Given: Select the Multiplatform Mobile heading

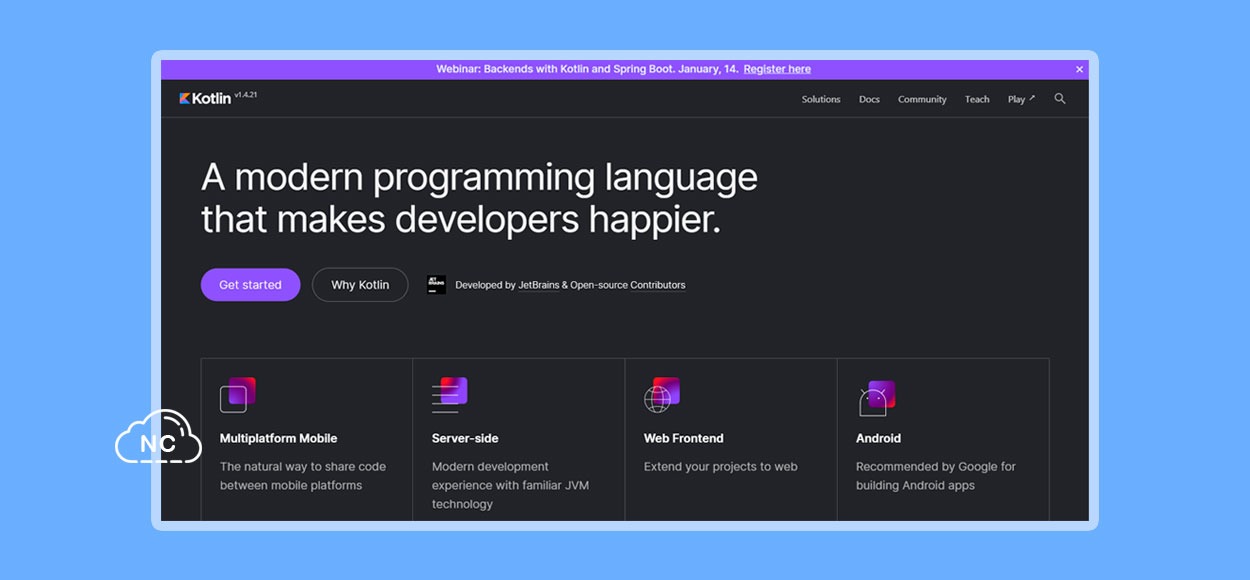Looking at the screenshot, I should 278,438.
